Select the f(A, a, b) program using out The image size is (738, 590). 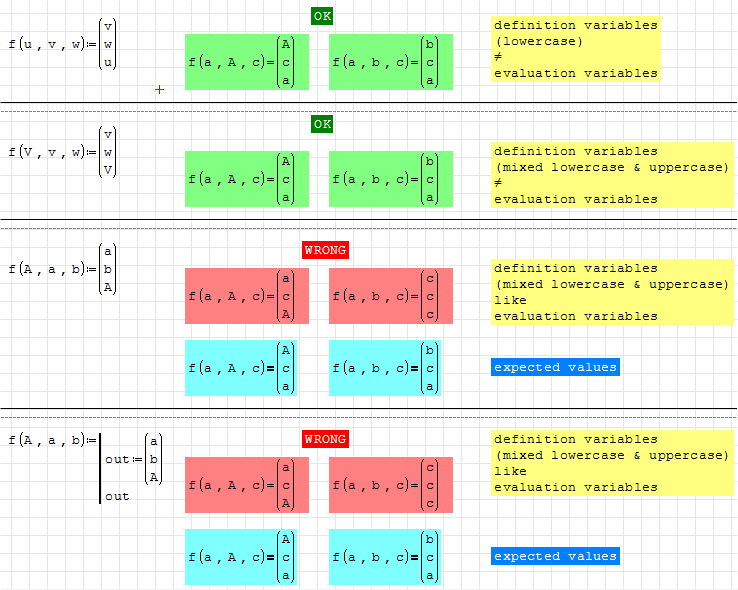[x=85, y=468]
